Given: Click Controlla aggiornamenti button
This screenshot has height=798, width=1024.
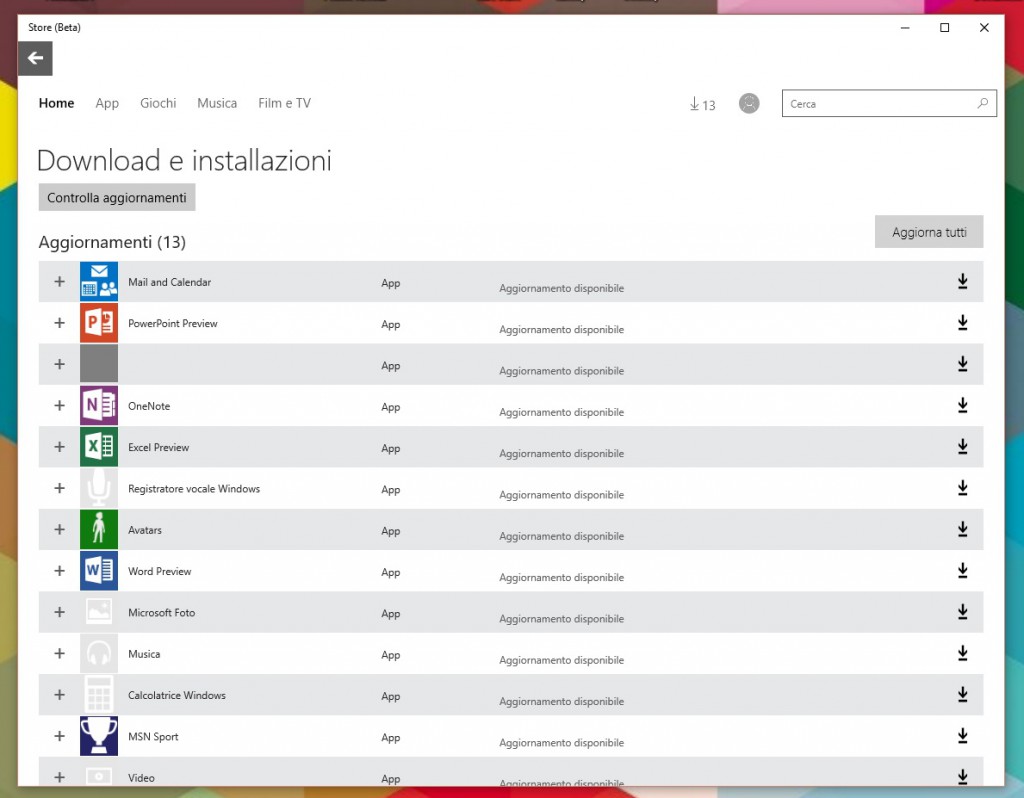Looking at the screenshot, I should click(117, 197).
